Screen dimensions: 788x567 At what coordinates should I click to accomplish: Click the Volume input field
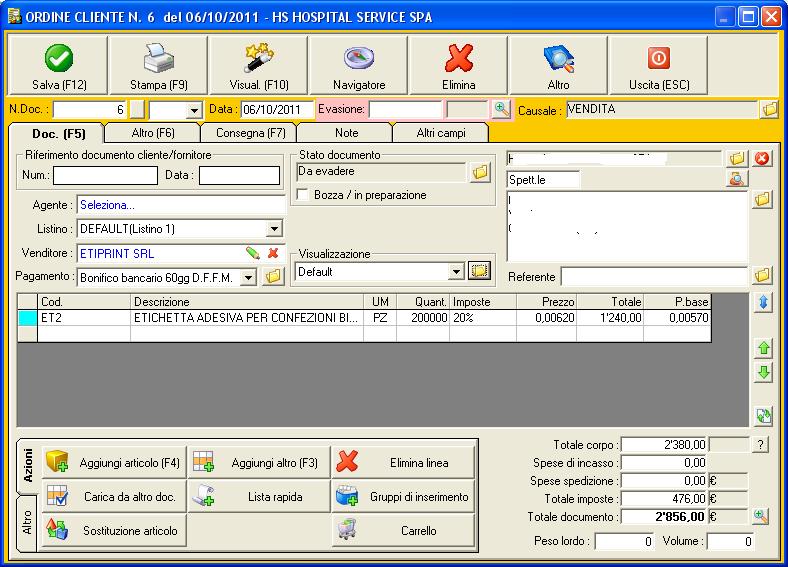(730, 541)
